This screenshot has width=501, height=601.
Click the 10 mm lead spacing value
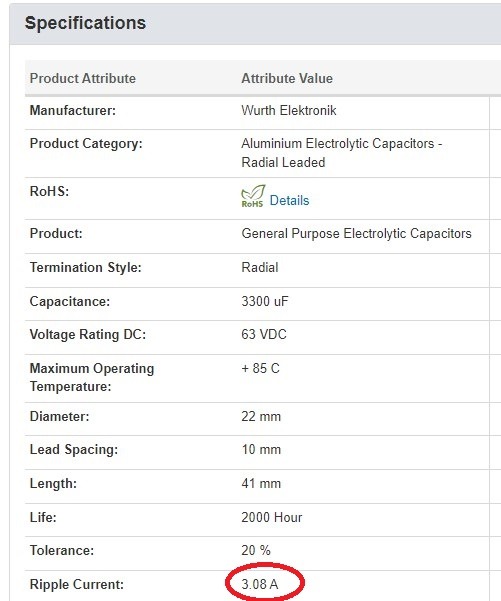[x=261, y=449]
